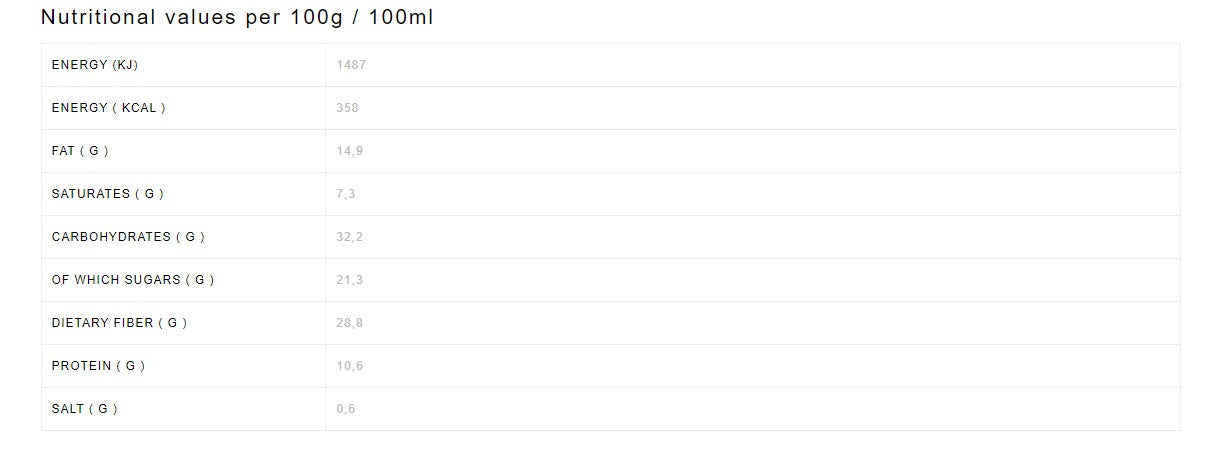
Task: Select the ENERGY (KJ) row label
Action: click(x=95, y=65)
